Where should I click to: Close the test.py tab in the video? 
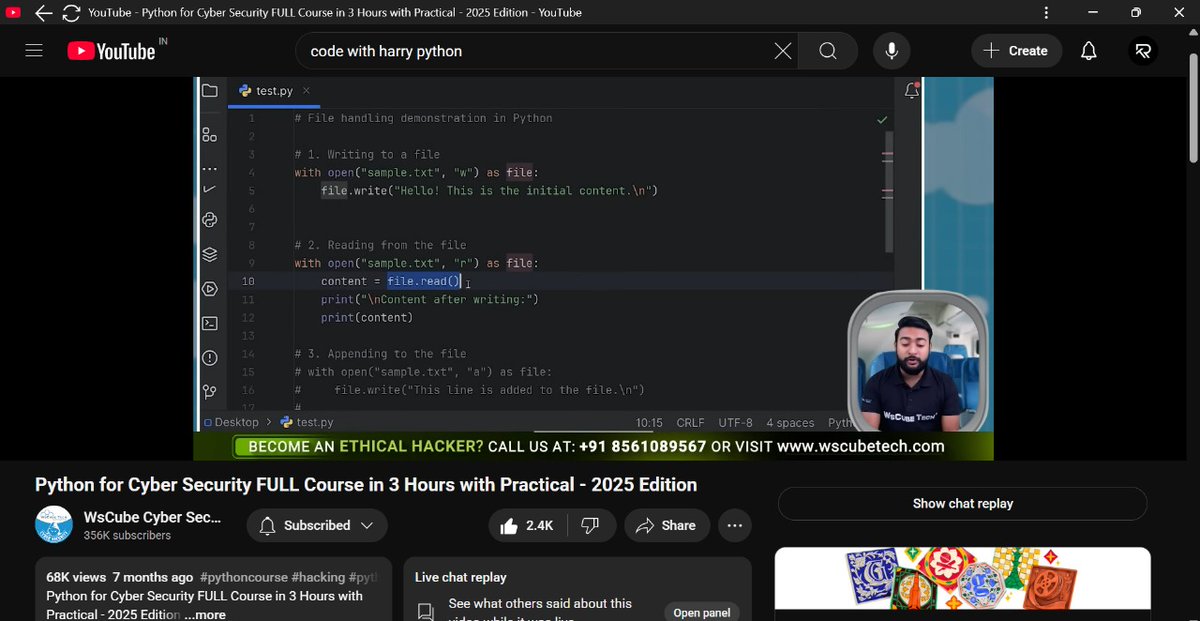coord(307,91)
